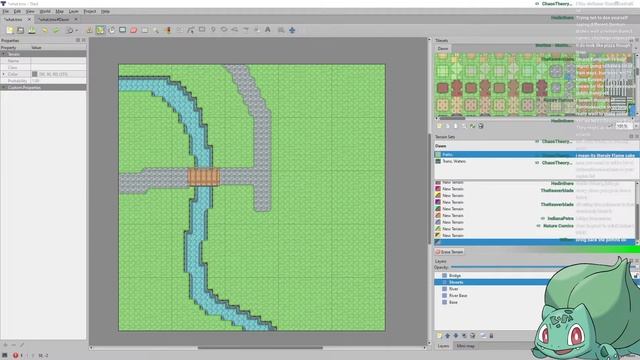Select the Magic Wand tool
Viewport: 640px width, 360px height.
coord(156,30)
